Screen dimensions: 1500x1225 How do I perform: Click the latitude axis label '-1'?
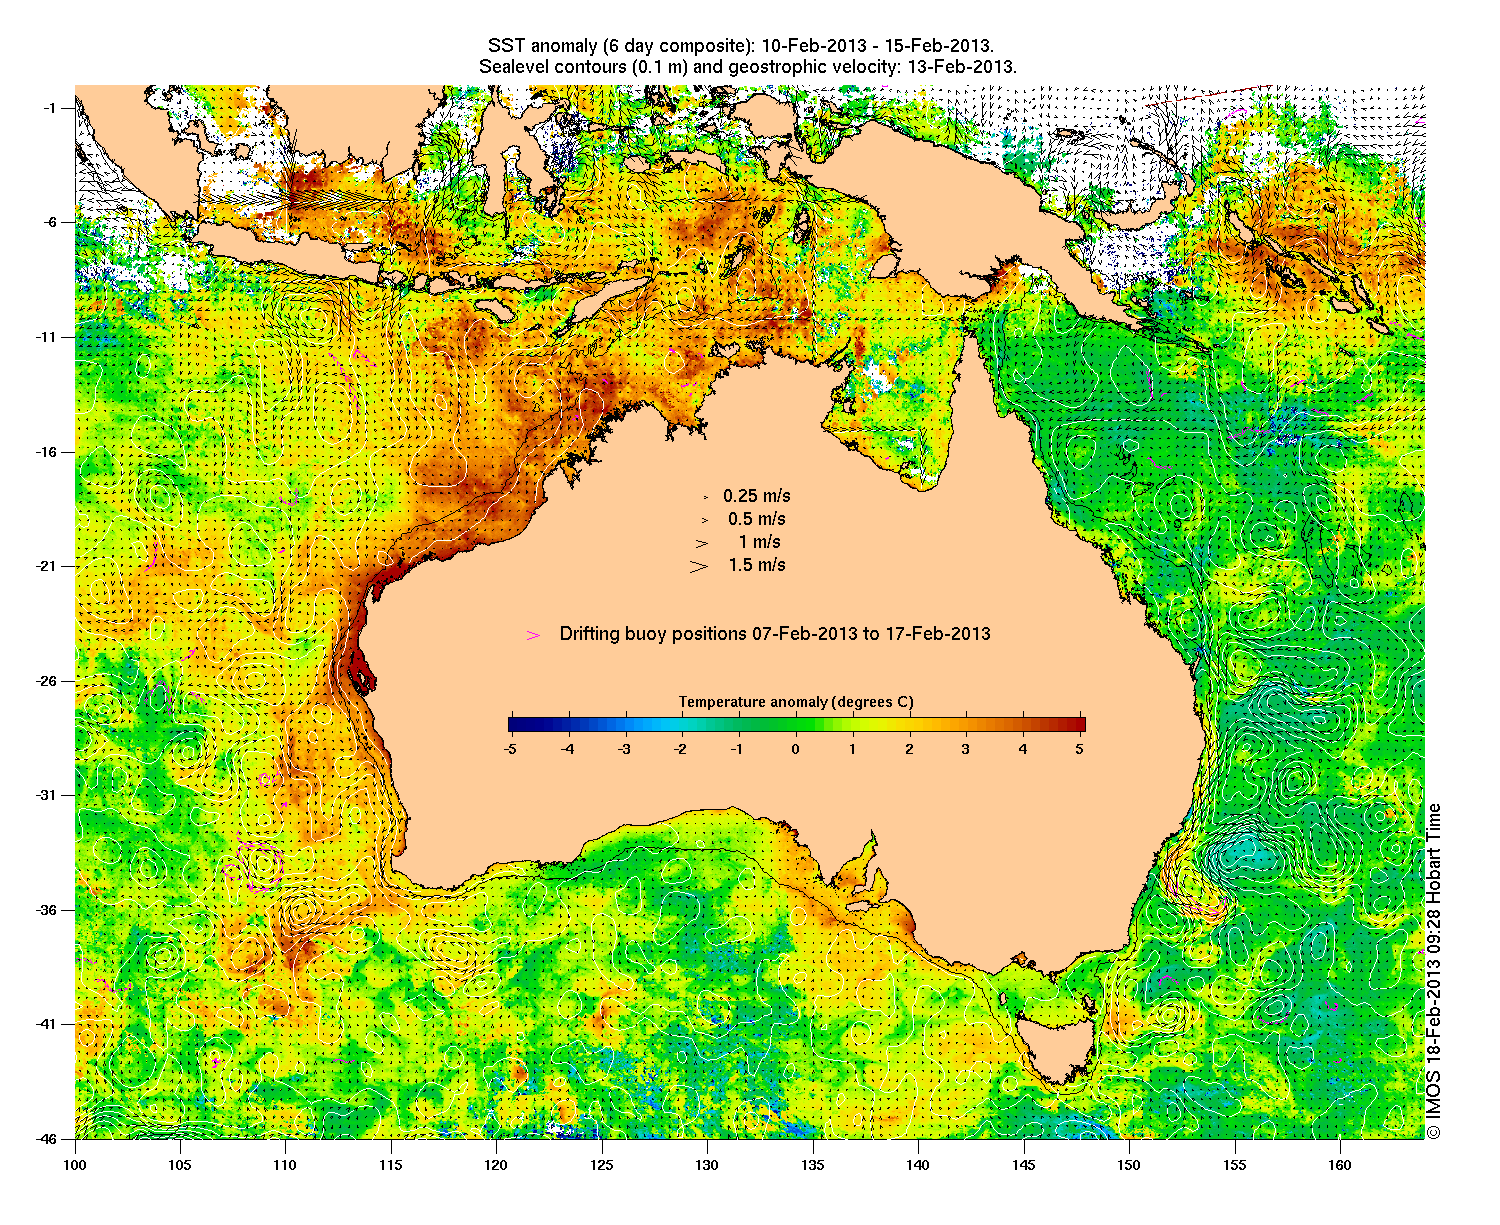(52, 108)
